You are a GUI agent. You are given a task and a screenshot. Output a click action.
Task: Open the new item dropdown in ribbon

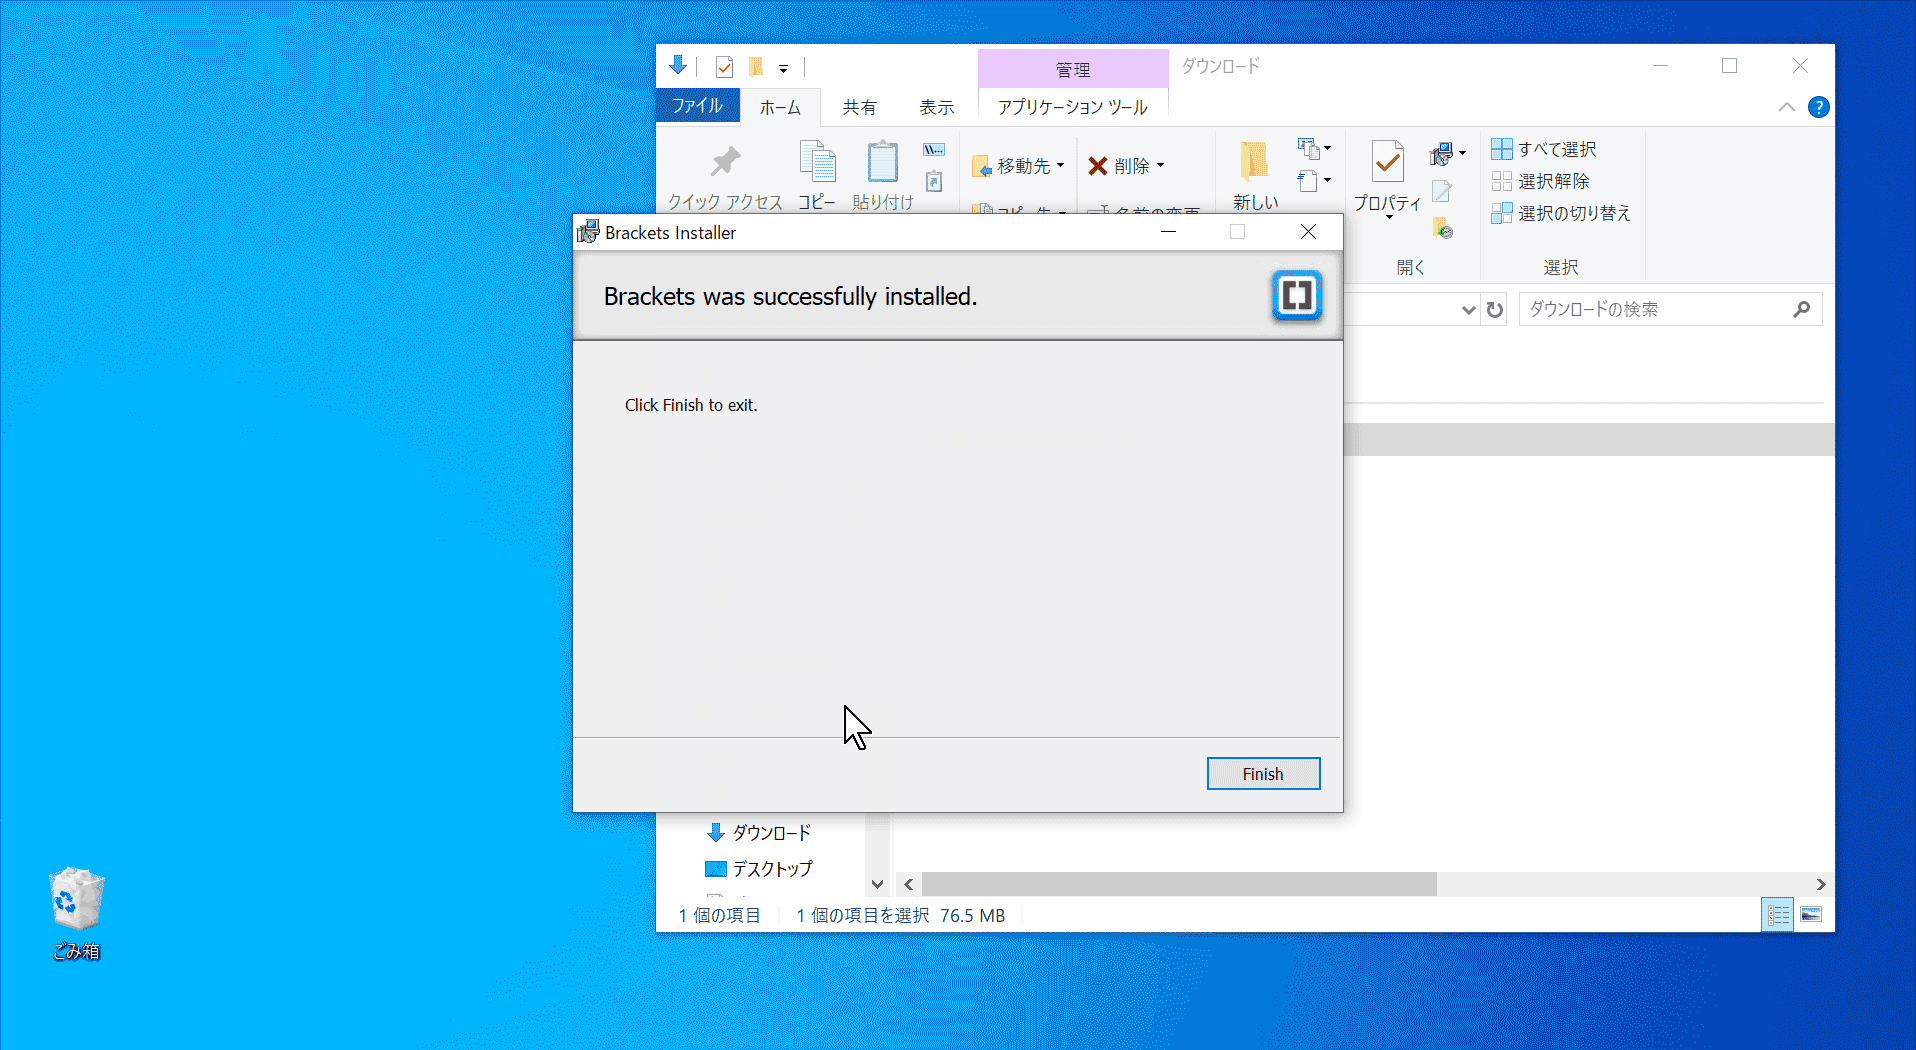point(1313,149)
